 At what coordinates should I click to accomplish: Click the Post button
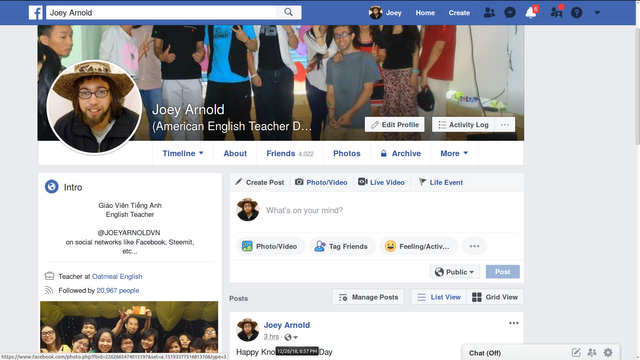[502, 272]
